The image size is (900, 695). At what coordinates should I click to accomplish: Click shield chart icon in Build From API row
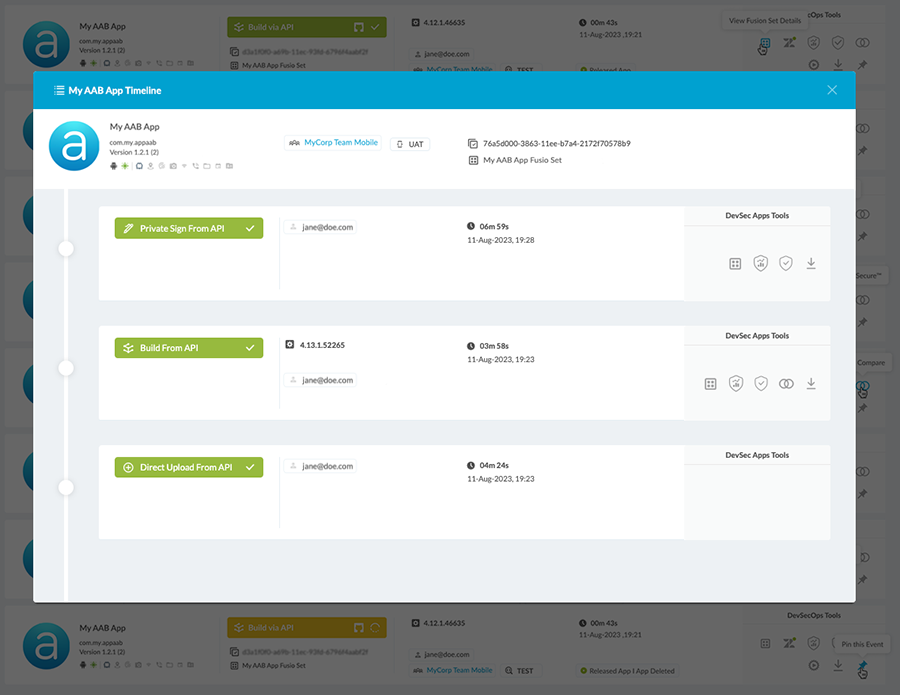point(736,384)
